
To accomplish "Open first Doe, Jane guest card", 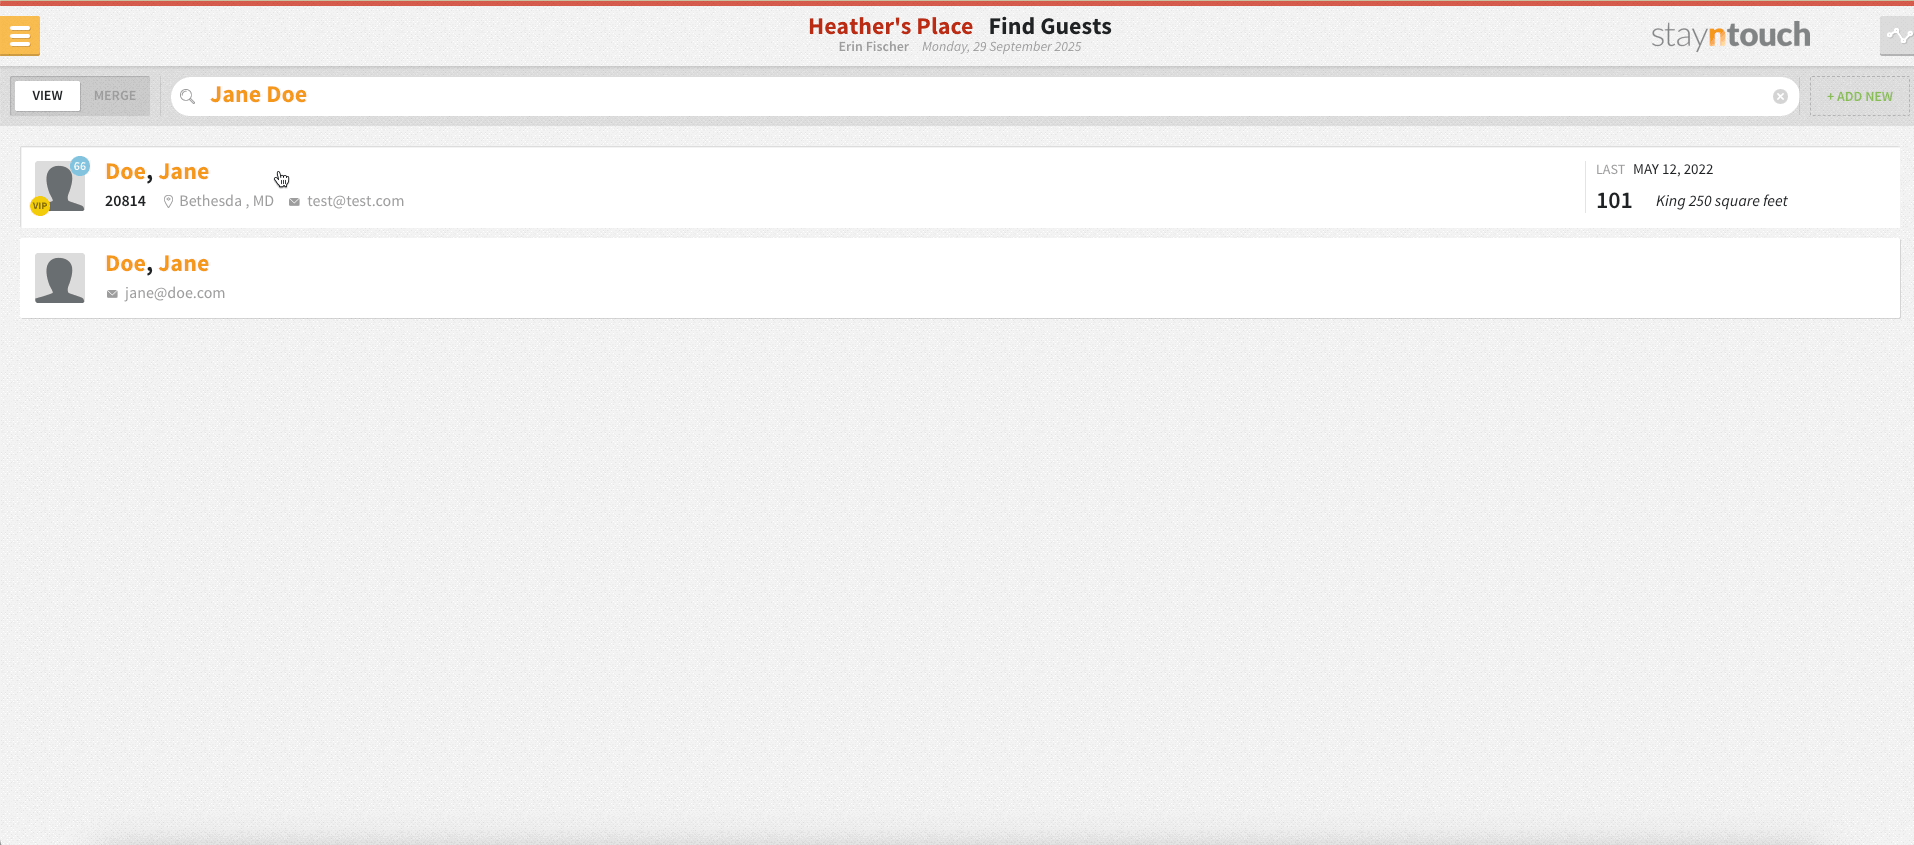I will coord(960,188).
